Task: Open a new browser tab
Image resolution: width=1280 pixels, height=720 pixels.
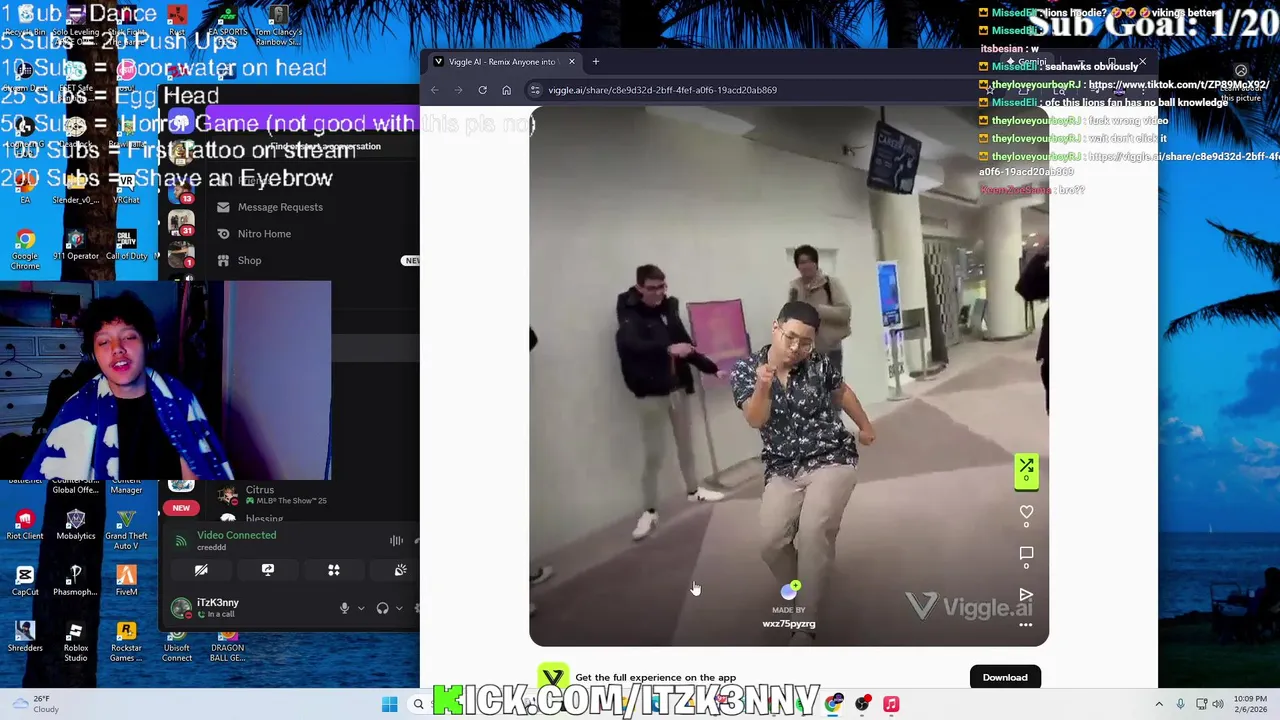Action: 595,62
